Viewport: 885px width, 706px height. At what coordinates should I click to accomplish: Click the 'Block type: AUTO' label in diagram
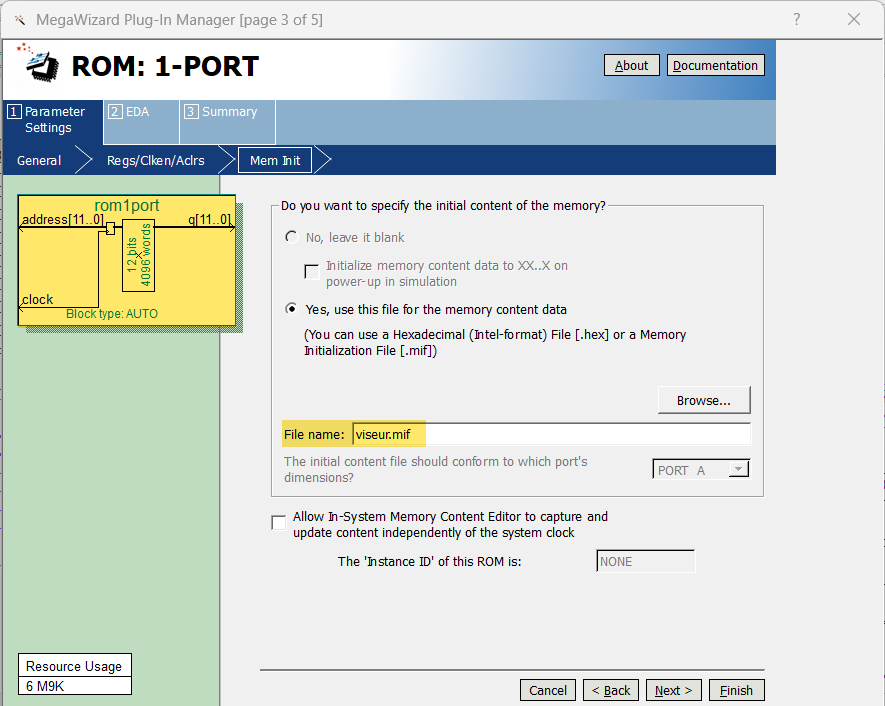[x=112, y=314]
